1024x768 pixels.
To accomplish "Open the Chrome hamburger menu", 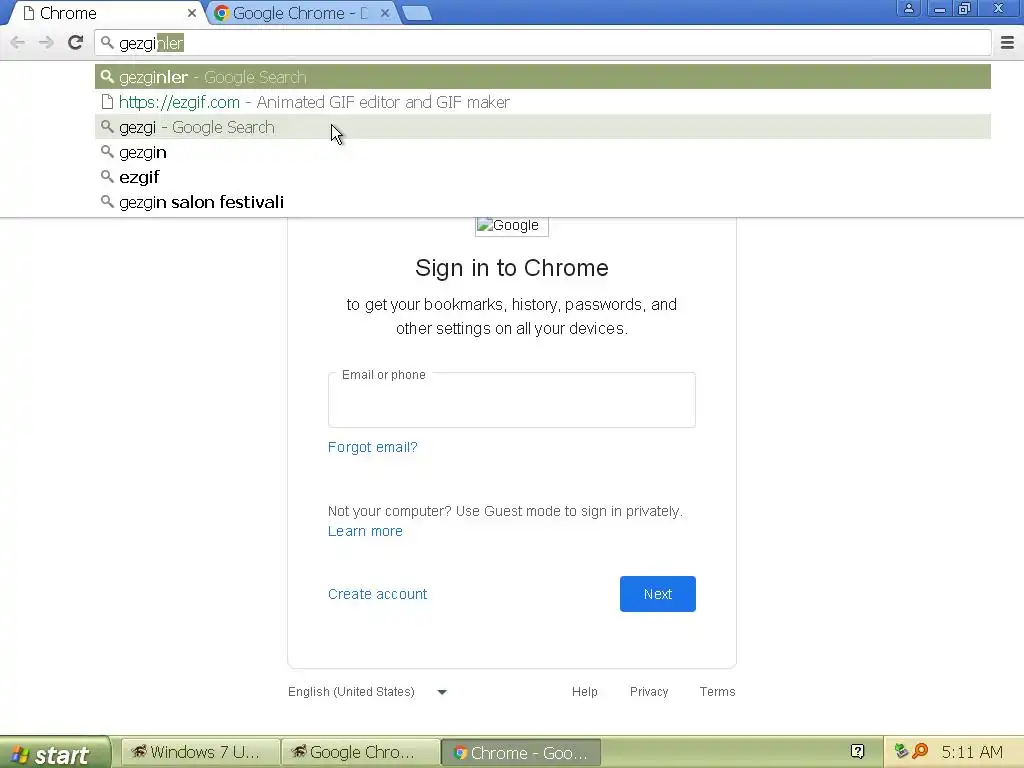I will [x=1007, y=43].
